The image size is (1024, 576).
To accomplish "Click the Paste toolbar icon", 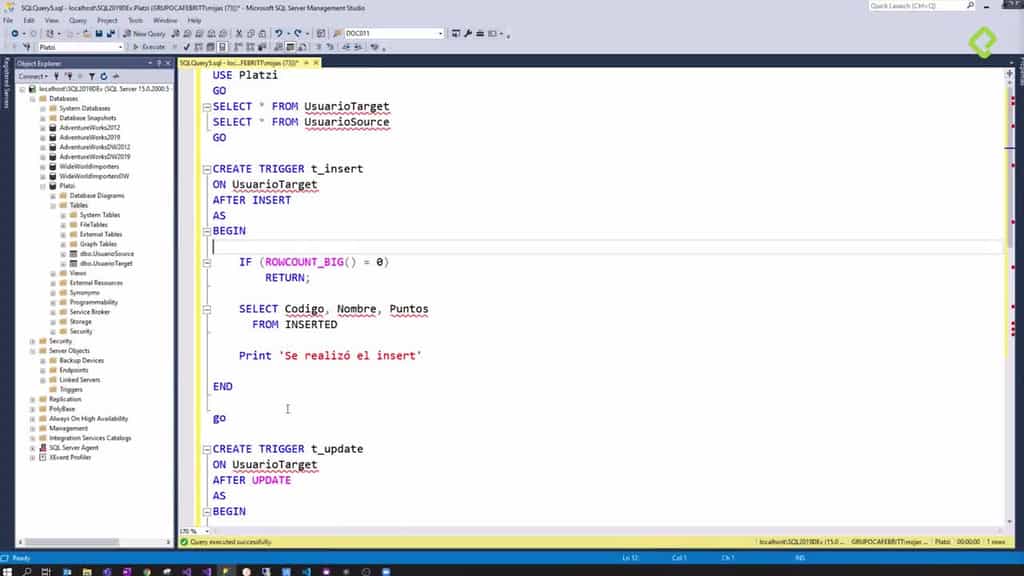I will pos(263,33).
